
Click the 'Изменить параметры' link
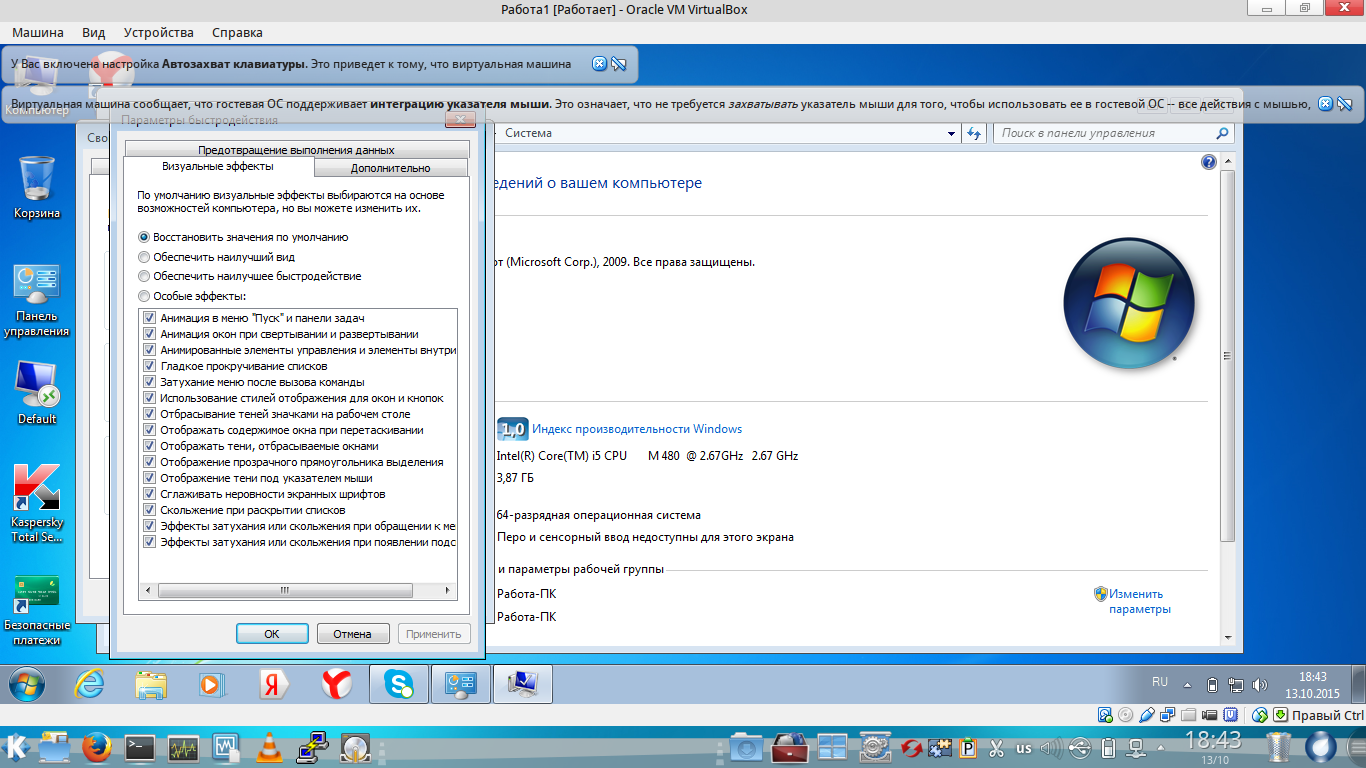point(1140,601)
